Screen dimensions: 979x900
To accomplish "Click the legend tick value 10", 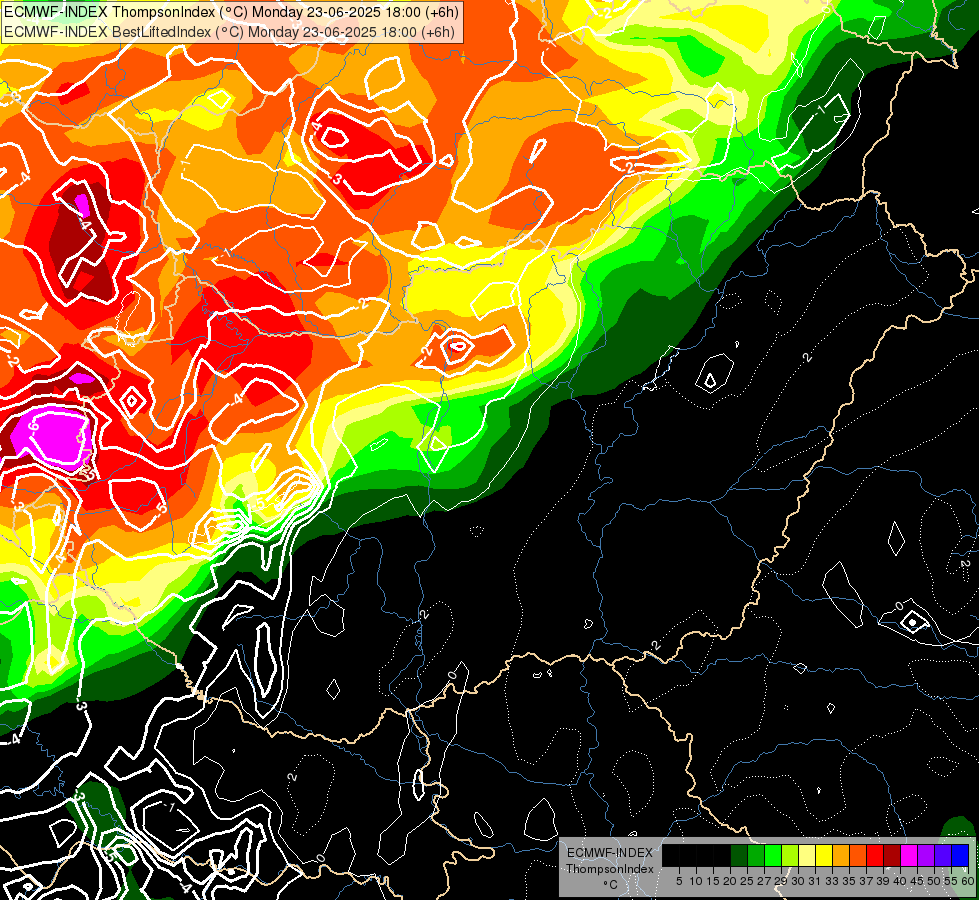I will [x=696, y=881].
